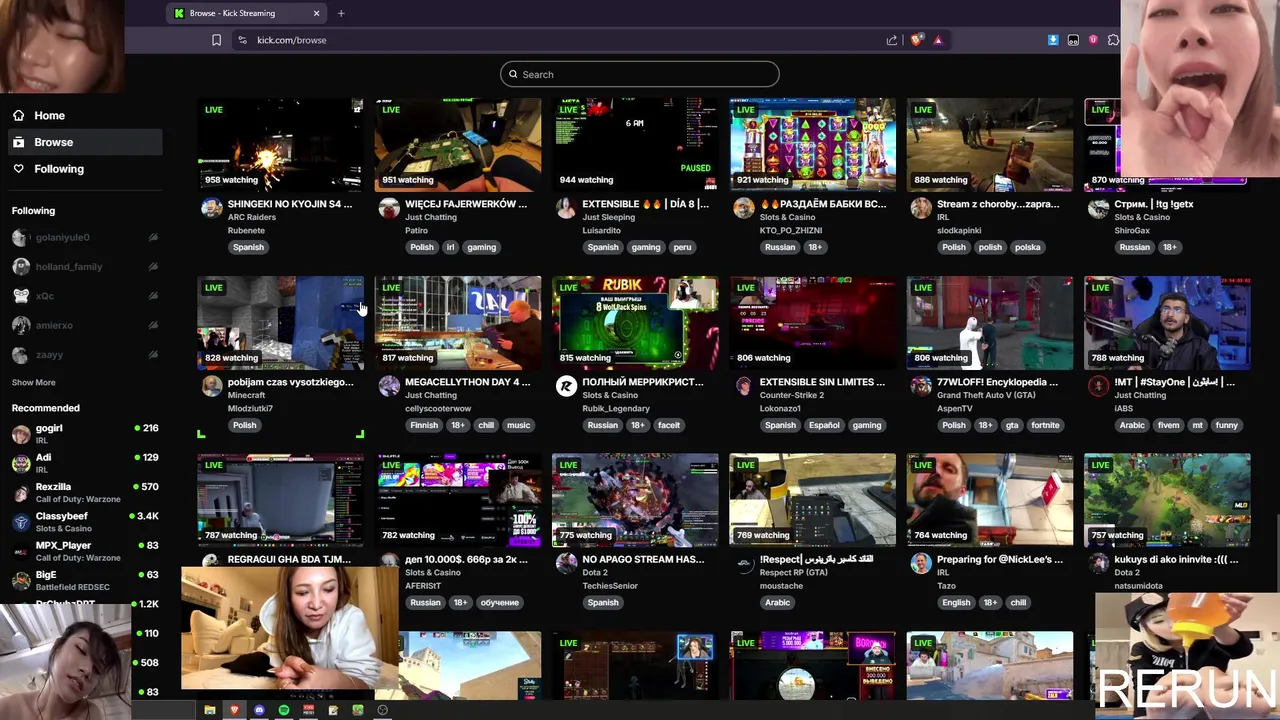The image size is (1280, 720).
Task: Open OBS Studio from the taskbar
Action: (382, 710)
